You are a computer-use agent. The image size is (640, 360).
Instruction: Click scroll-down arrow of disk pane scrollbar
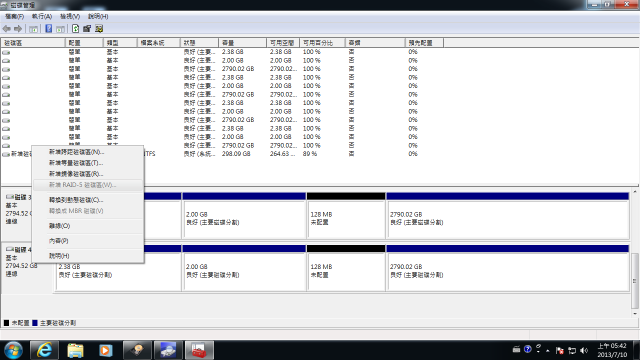pyautogui.click(x=635, y=313)
